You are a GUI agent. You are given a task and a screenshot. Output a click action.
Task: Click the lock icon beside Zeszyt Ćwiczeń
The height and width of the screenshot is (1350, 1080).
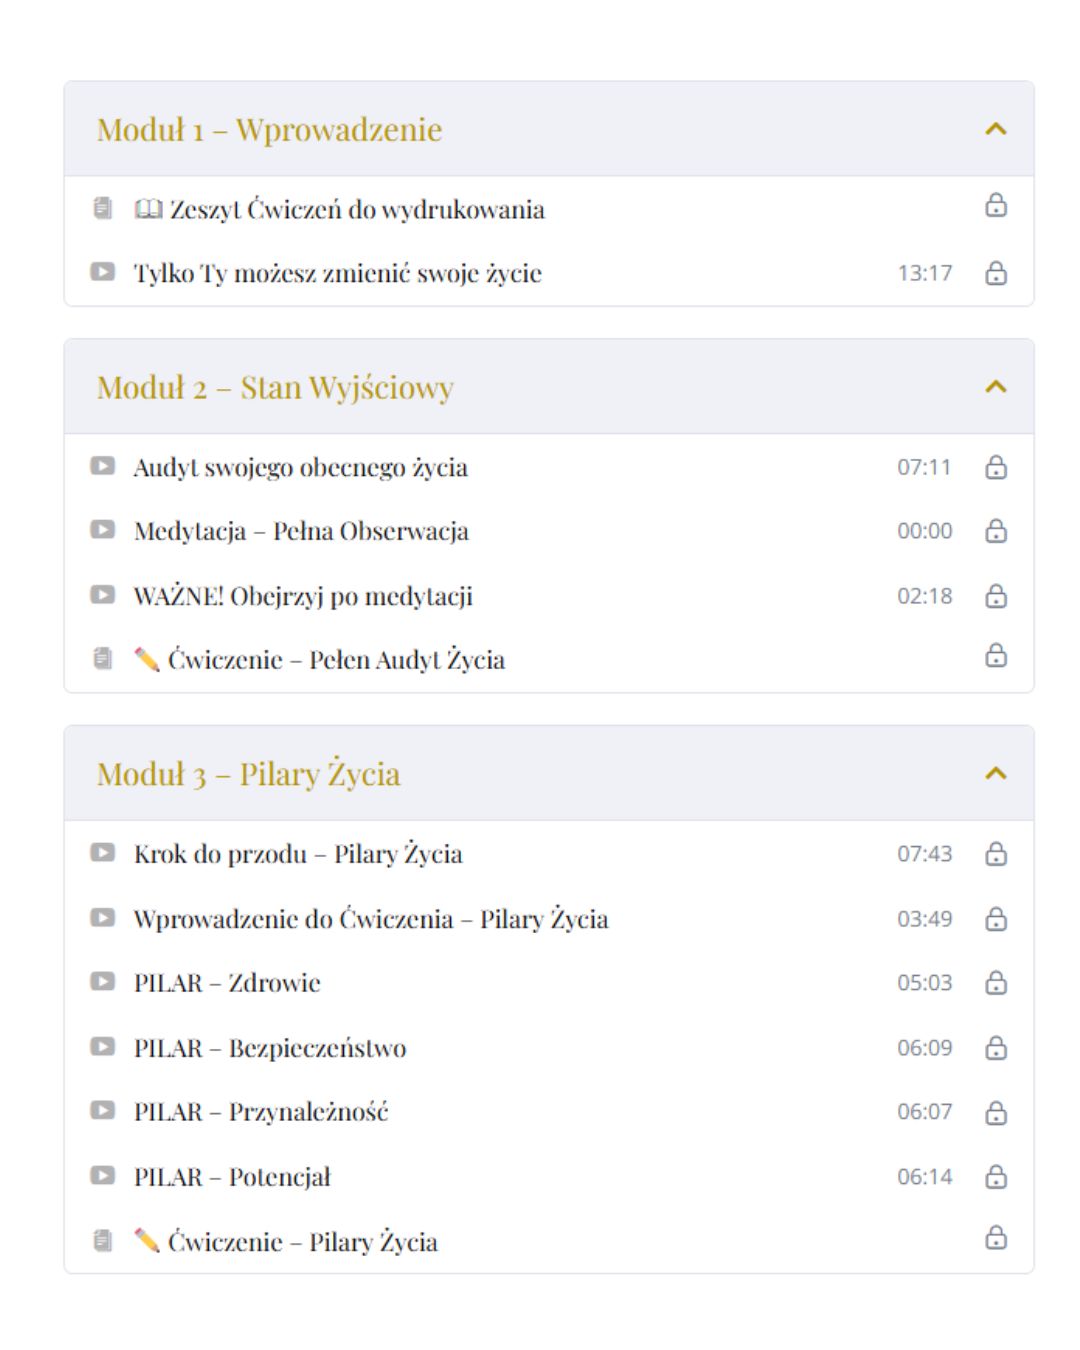tap(995, 206)
